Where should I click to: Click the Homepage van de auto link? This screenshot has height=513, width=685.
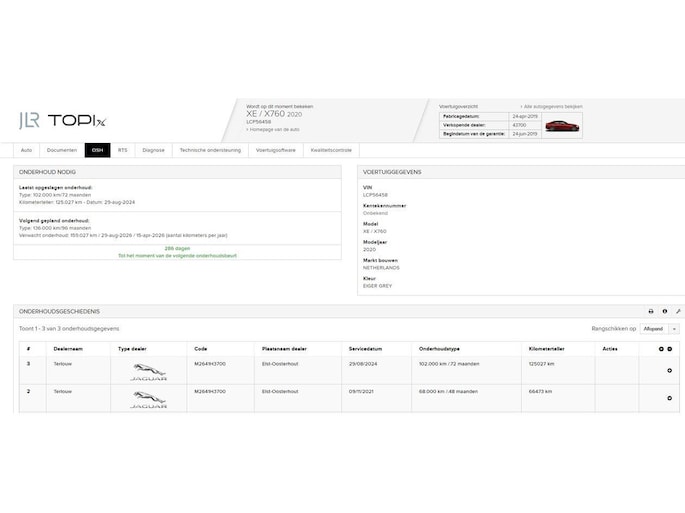click(274, 129)
